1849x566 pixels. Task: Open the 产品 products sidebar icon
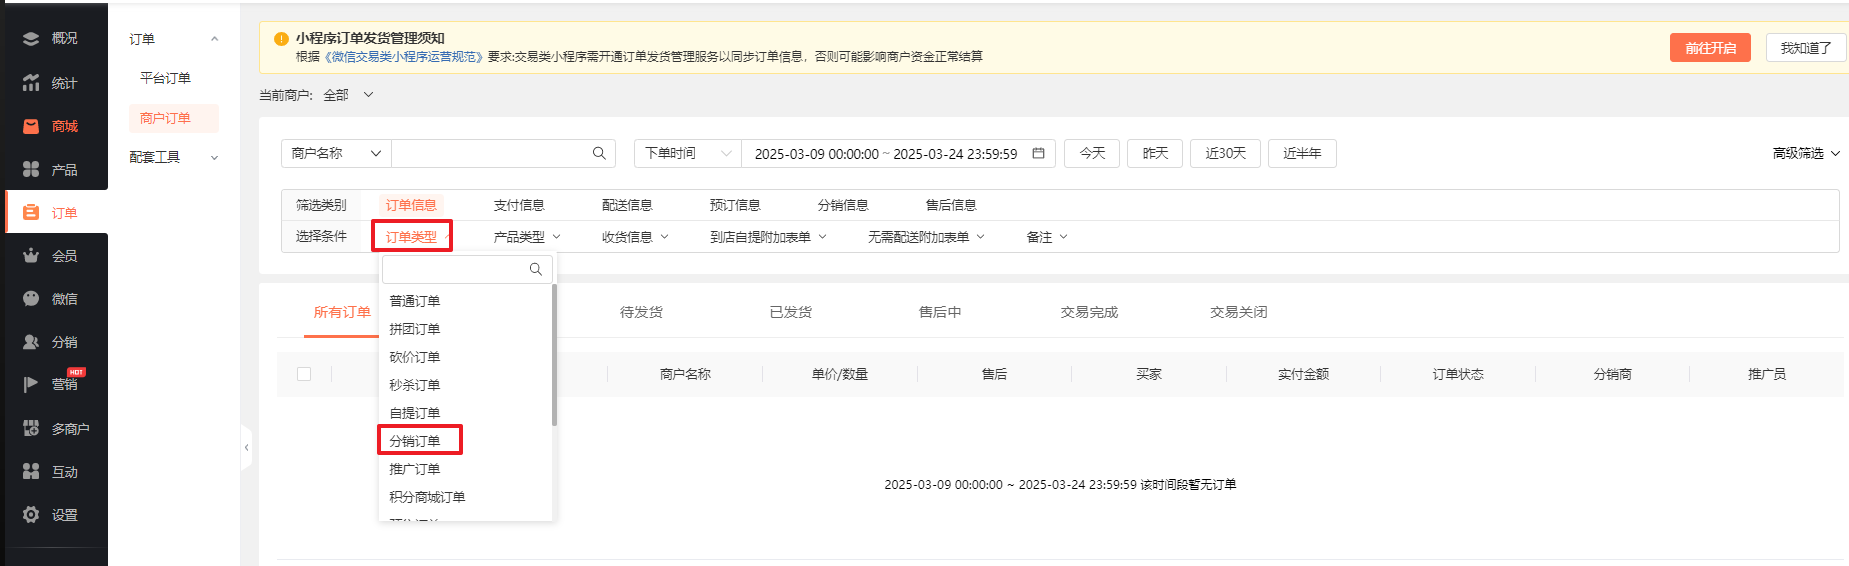[x=31, y=169]
